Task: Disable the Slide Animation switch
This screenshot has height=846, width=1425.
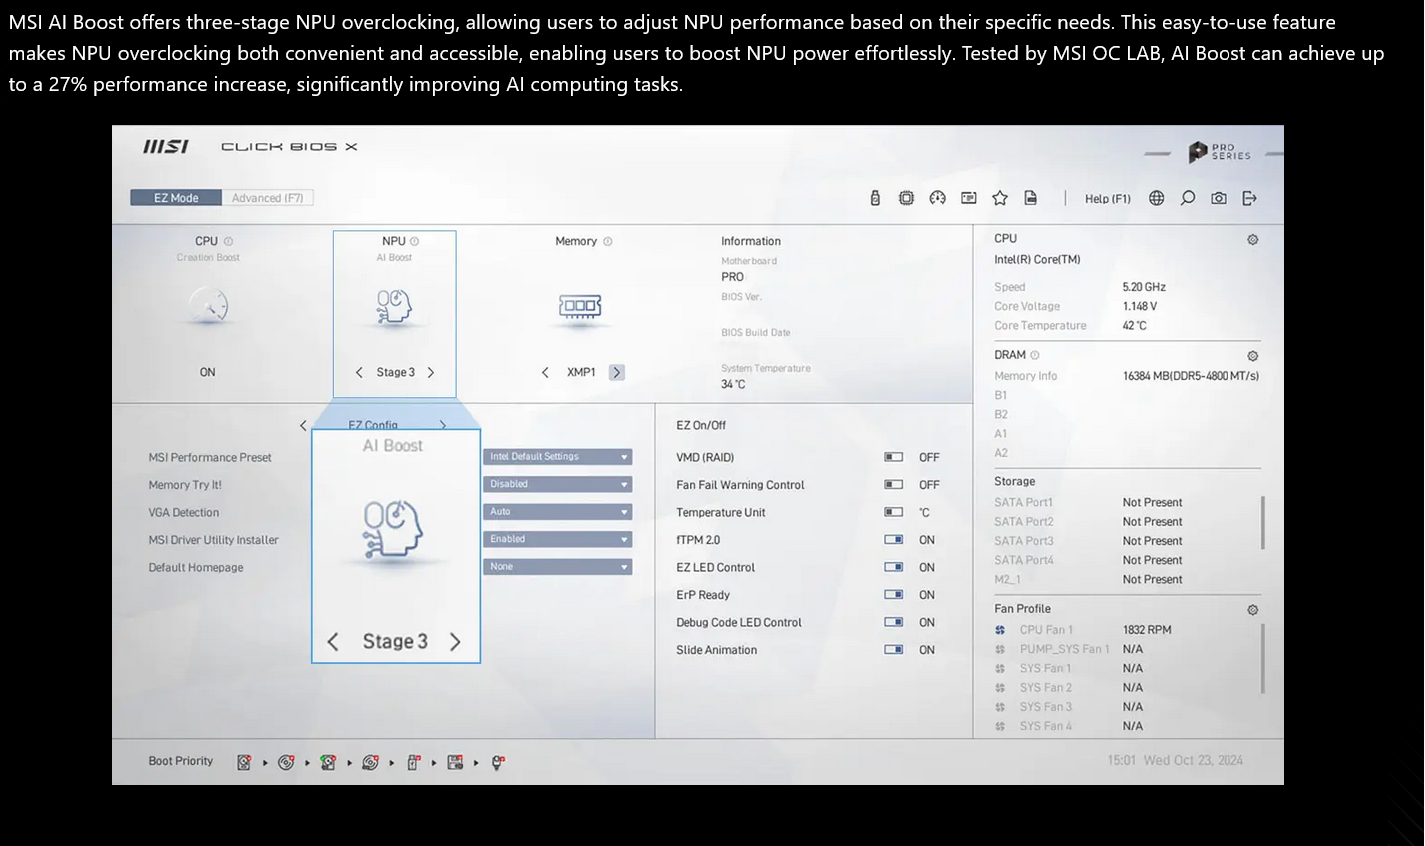Action: tap(893, 650)
